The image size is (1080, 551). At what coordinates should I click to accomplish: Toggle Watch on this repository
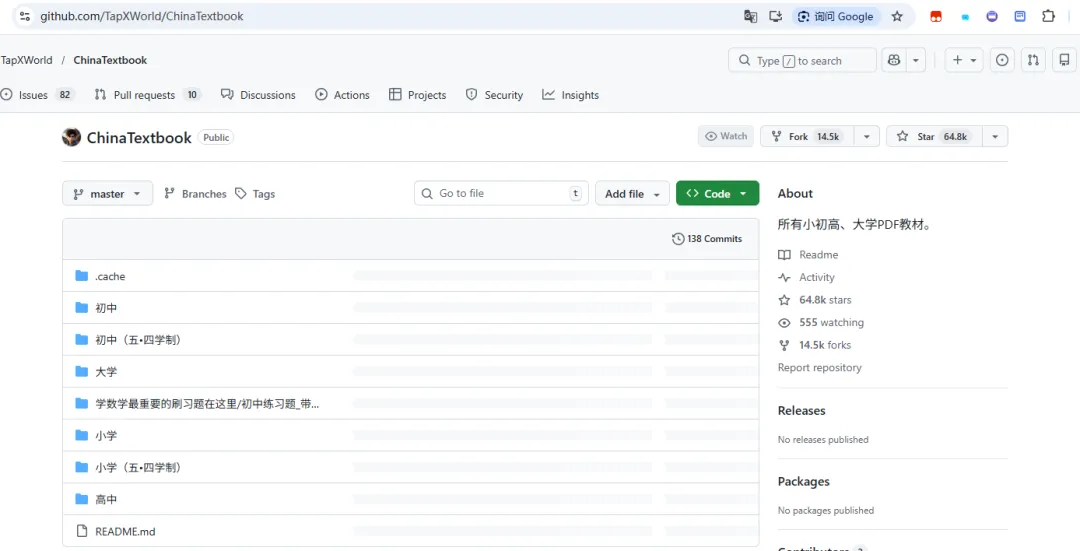(x=727, y=136)
